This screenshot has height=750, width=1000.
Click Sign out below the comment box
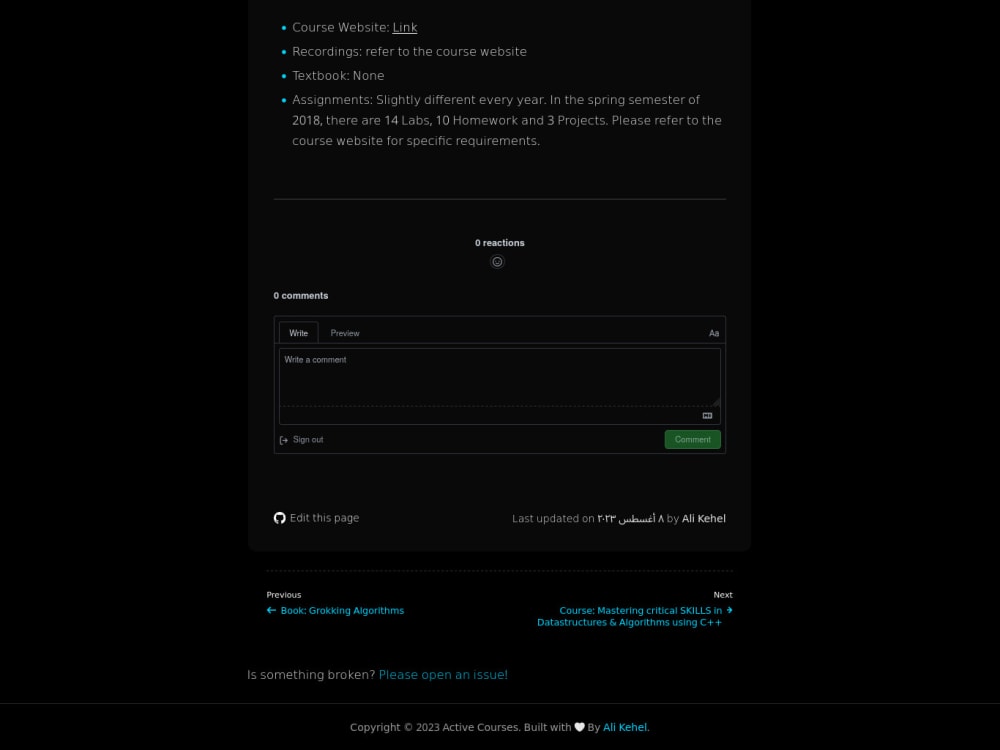pos(308,439)
